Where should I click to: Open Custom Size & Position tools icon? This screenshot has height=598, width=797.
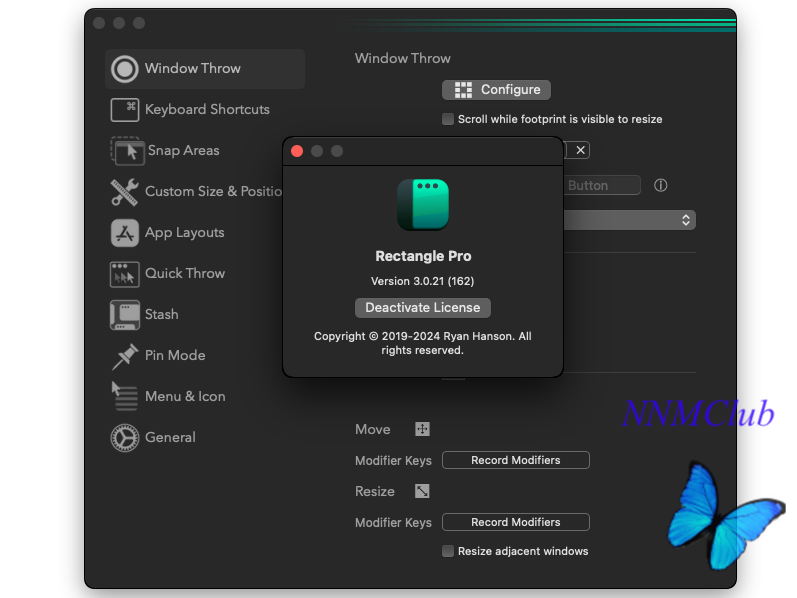[x=125, y=192]
